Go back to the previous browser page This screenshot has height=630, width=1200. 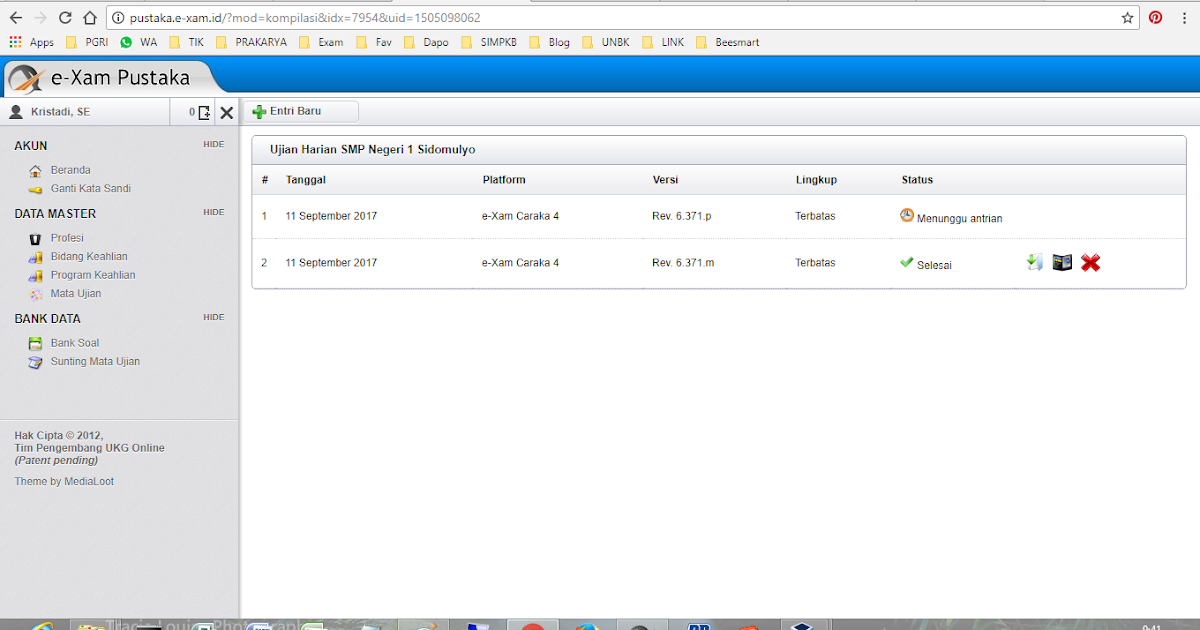click(16, 18)
